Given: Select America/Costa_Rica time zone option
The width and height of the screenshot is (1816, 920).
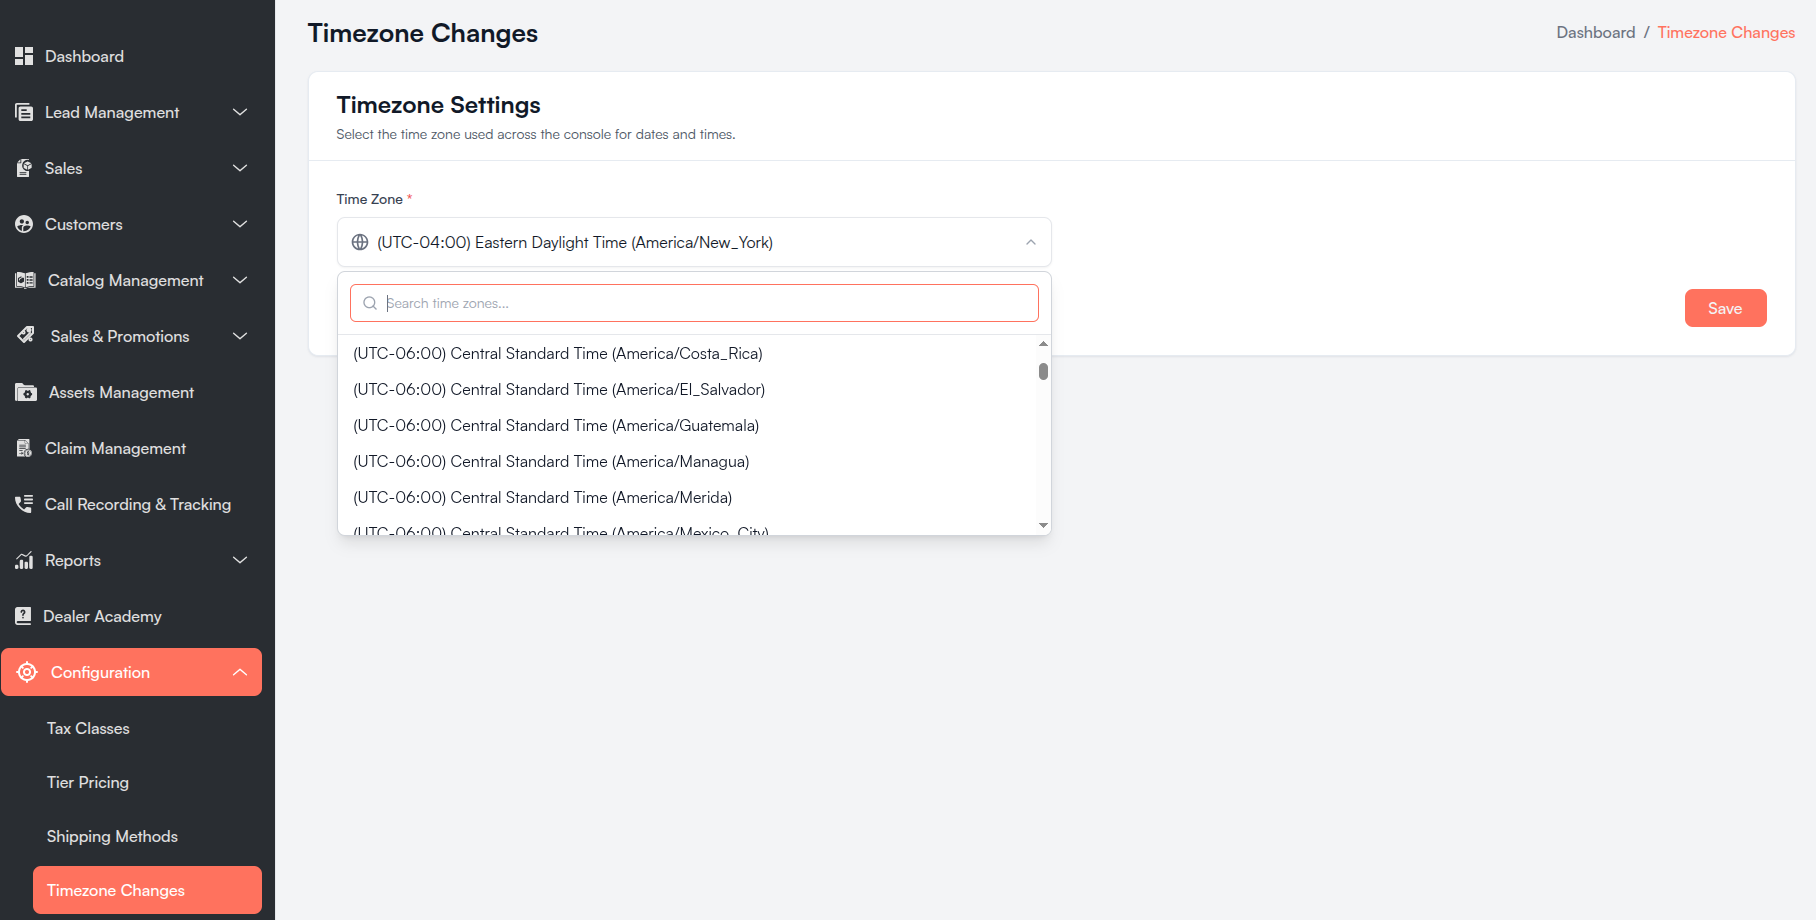Looking at the screenshot, I should coord(688,353).
